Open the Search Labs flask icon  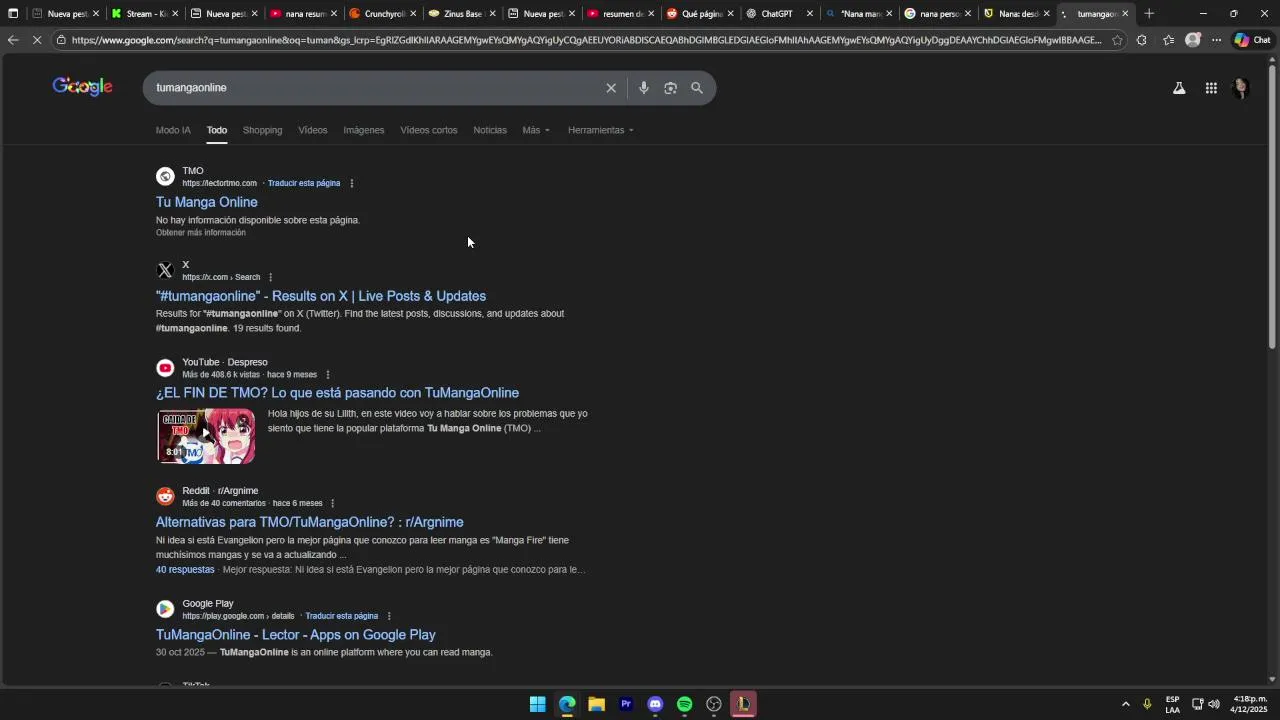[1179, 88]
